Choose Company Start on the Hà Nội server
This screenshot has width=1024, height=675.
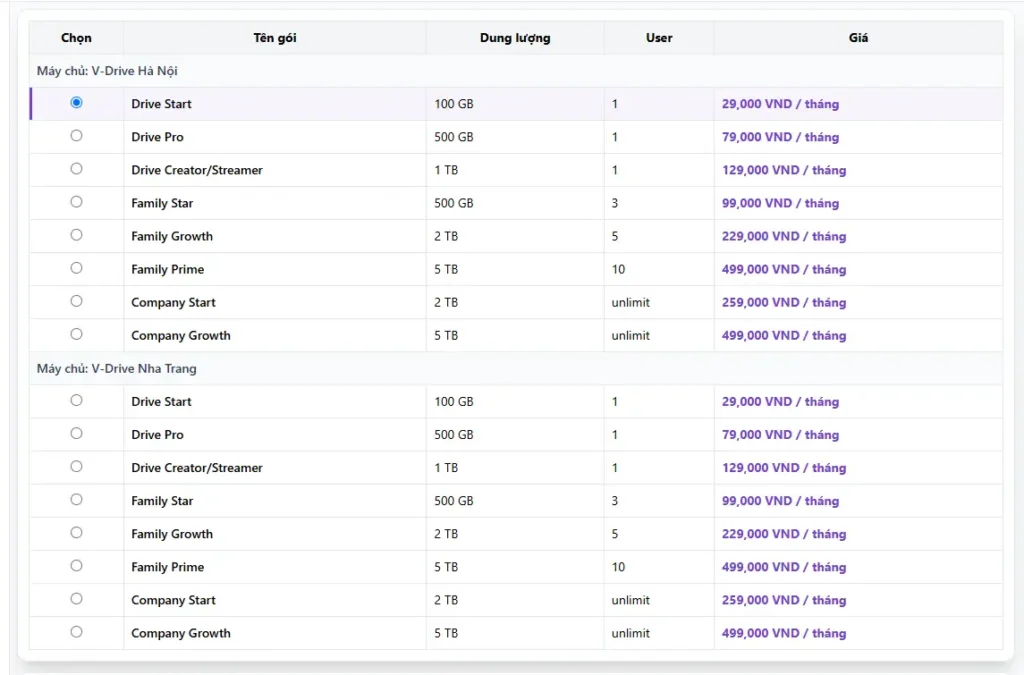click(76, 301)
